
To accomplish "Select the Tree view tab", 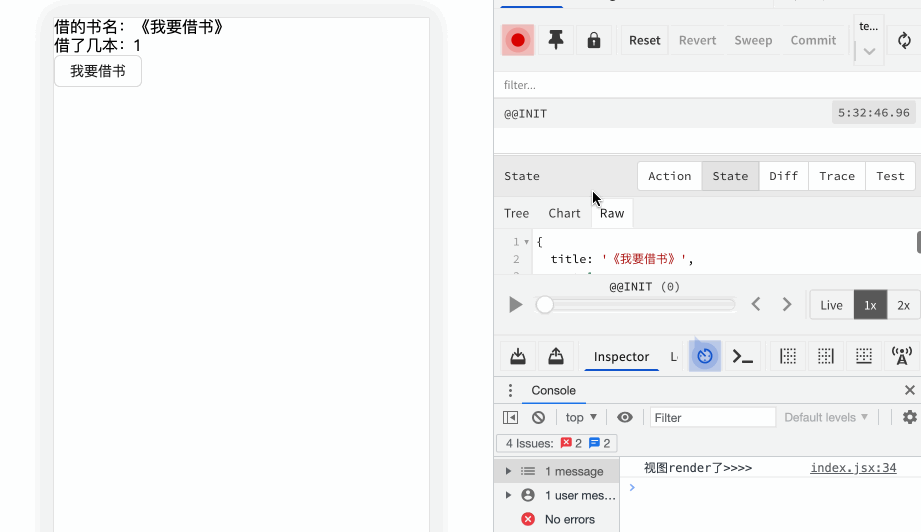I will click(x=516, y=213).
